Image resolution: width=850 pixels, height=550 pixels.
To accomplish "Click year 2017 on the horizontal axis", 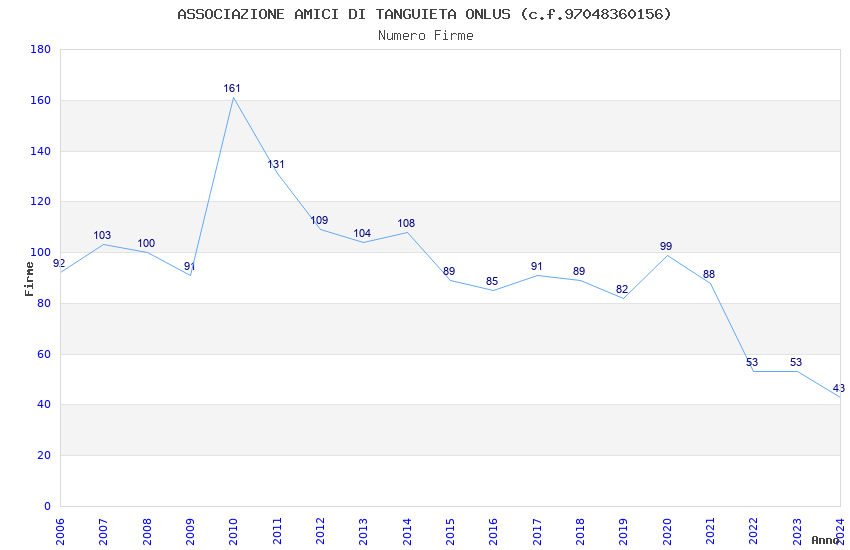I will (537, 532).
